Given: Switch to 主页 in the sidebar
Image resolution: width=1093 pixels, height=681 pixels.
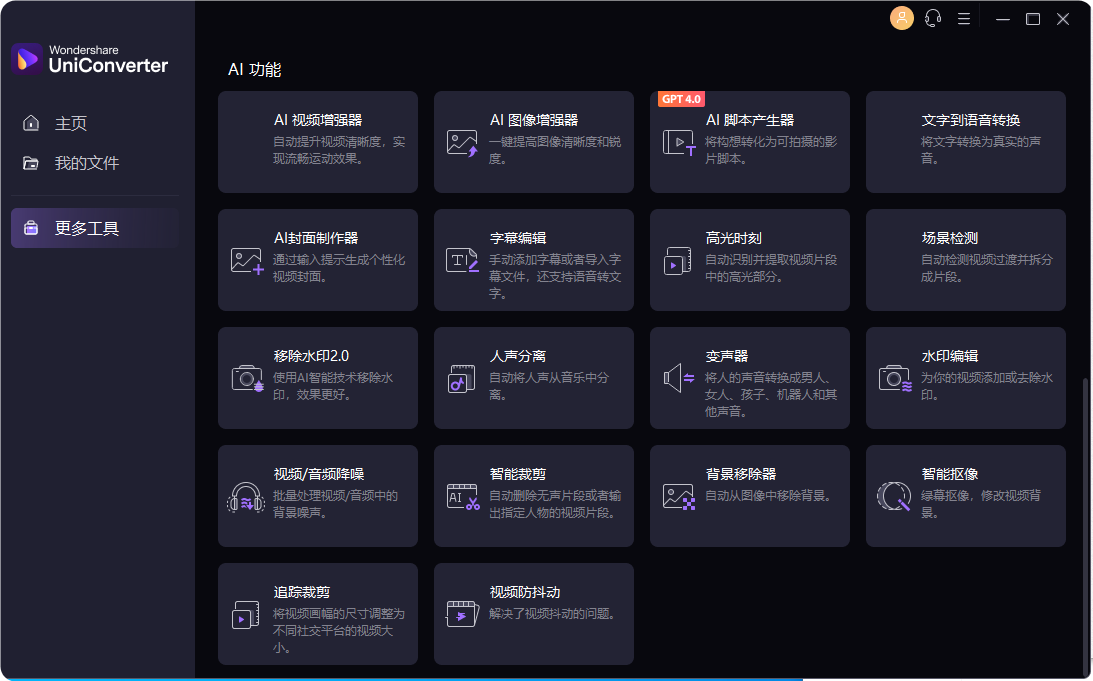Looking at the screenshot, I should point(66,122).
